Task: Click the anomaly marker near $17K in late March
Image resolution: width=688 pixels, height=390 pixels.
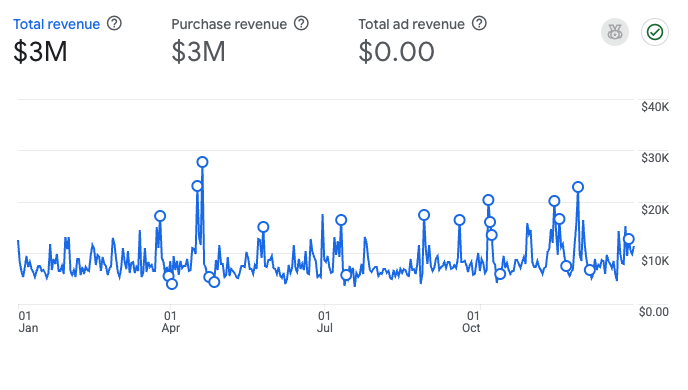Action: pyautogui.click(x=160, y=216)
